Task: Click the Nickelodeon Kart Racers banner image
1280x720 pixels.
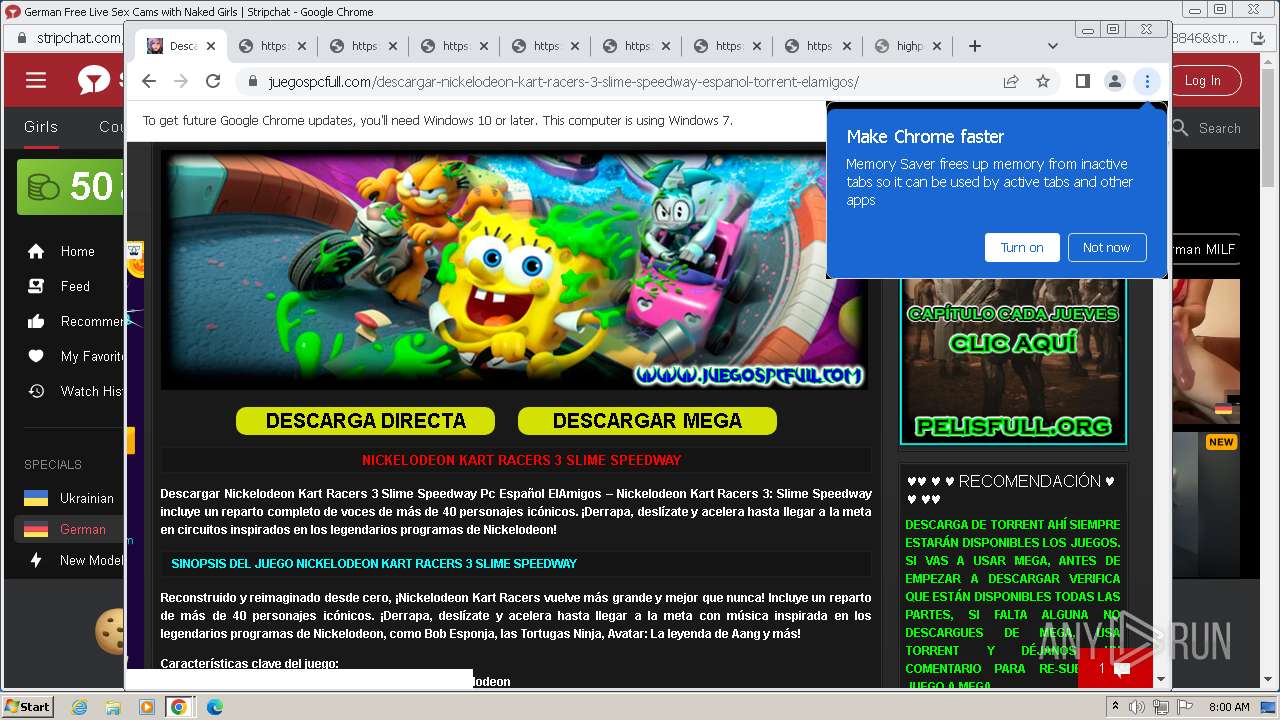Action: (x=514, y=270)
